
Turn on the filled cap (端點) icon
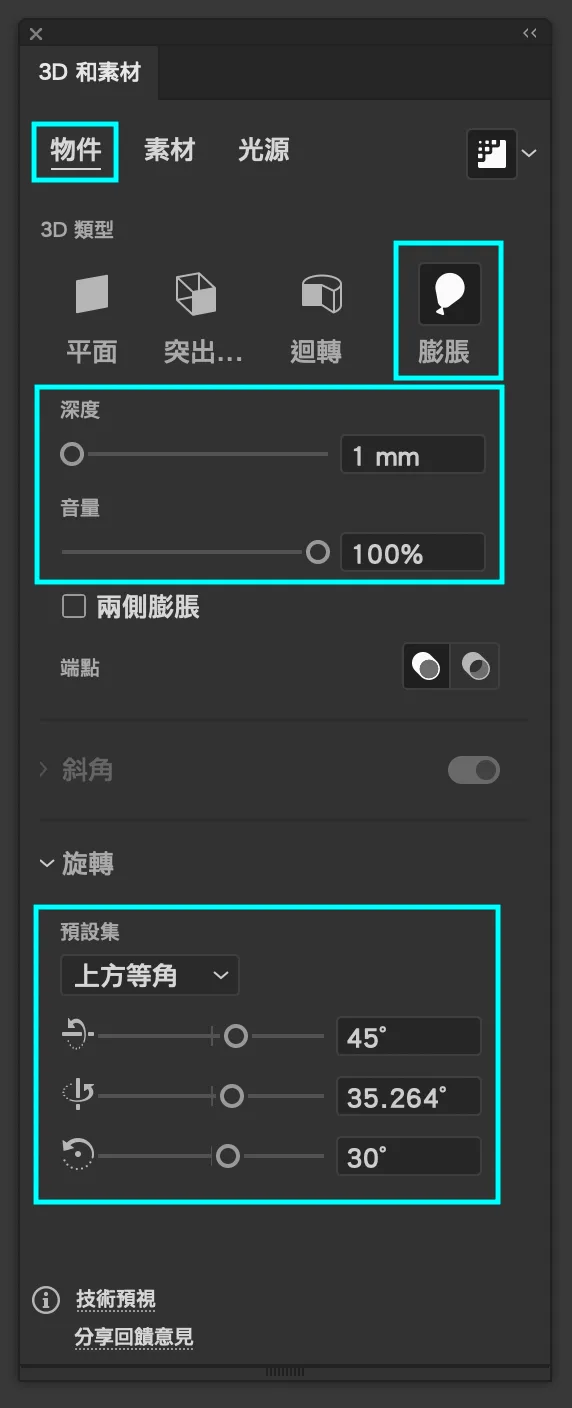click(x=427, y=667)
